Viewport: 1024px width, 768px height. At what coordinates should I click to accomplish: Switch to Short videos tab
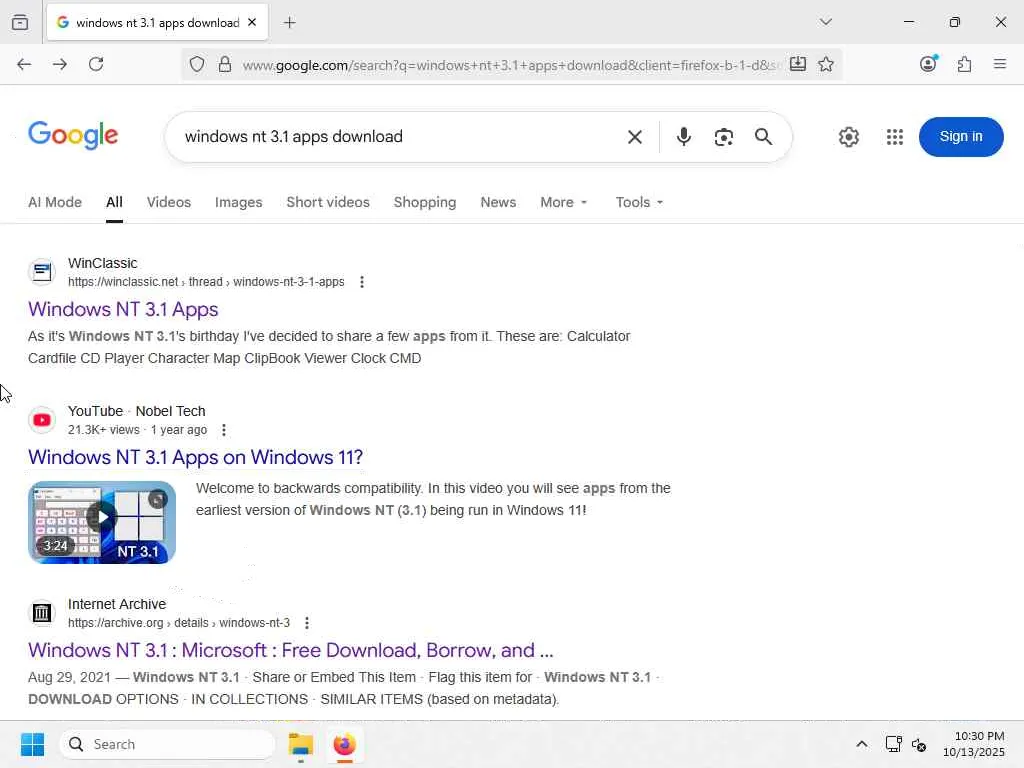328,202
